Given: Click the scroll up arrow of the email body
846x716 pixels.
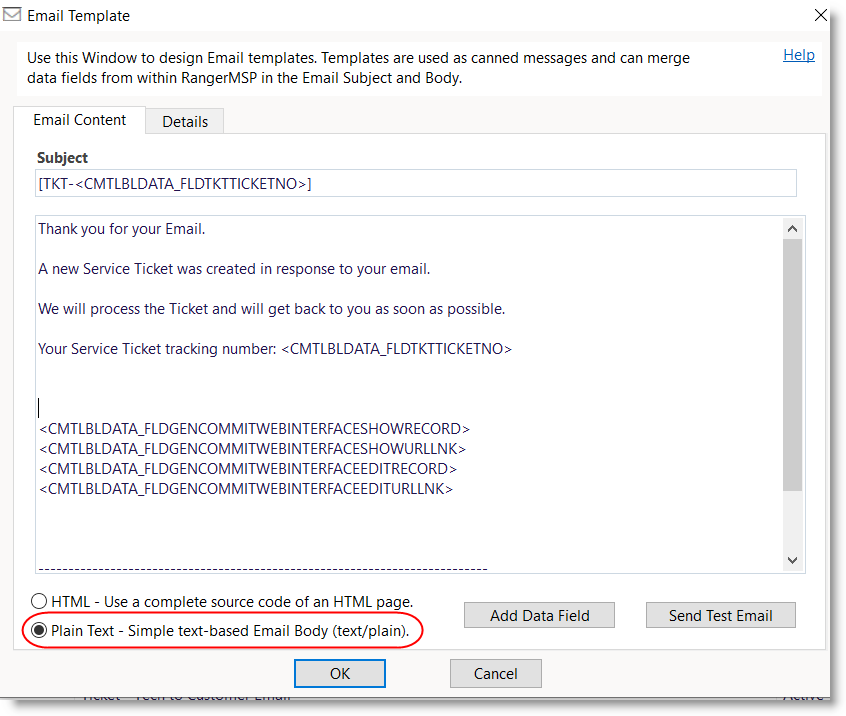Looking at the screenshot, I should pos(792,229).
